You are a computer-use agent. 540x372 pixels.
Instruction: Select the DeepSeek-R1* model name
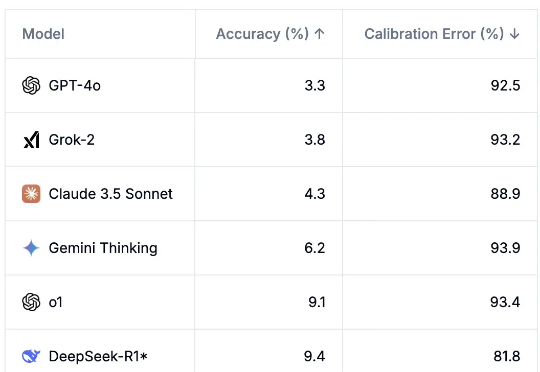point(98,356)
